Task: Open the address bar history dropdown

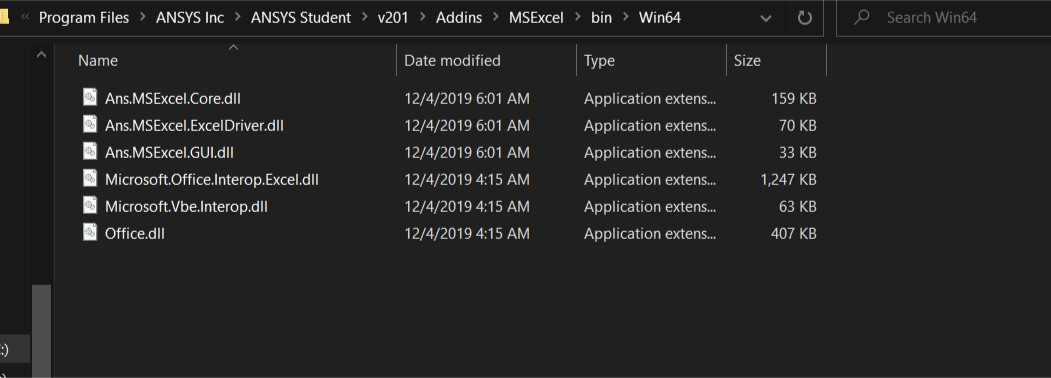Action: tap(765, 19)
